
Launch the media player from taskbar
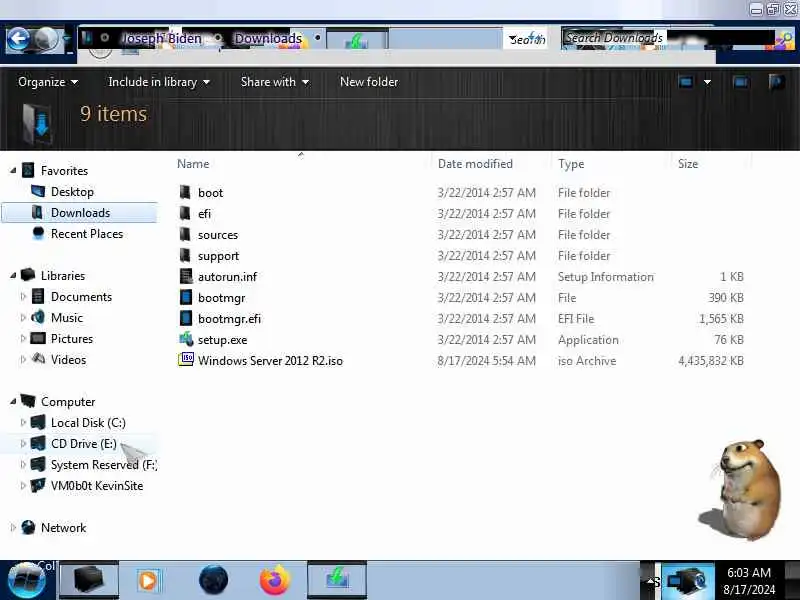148,580
